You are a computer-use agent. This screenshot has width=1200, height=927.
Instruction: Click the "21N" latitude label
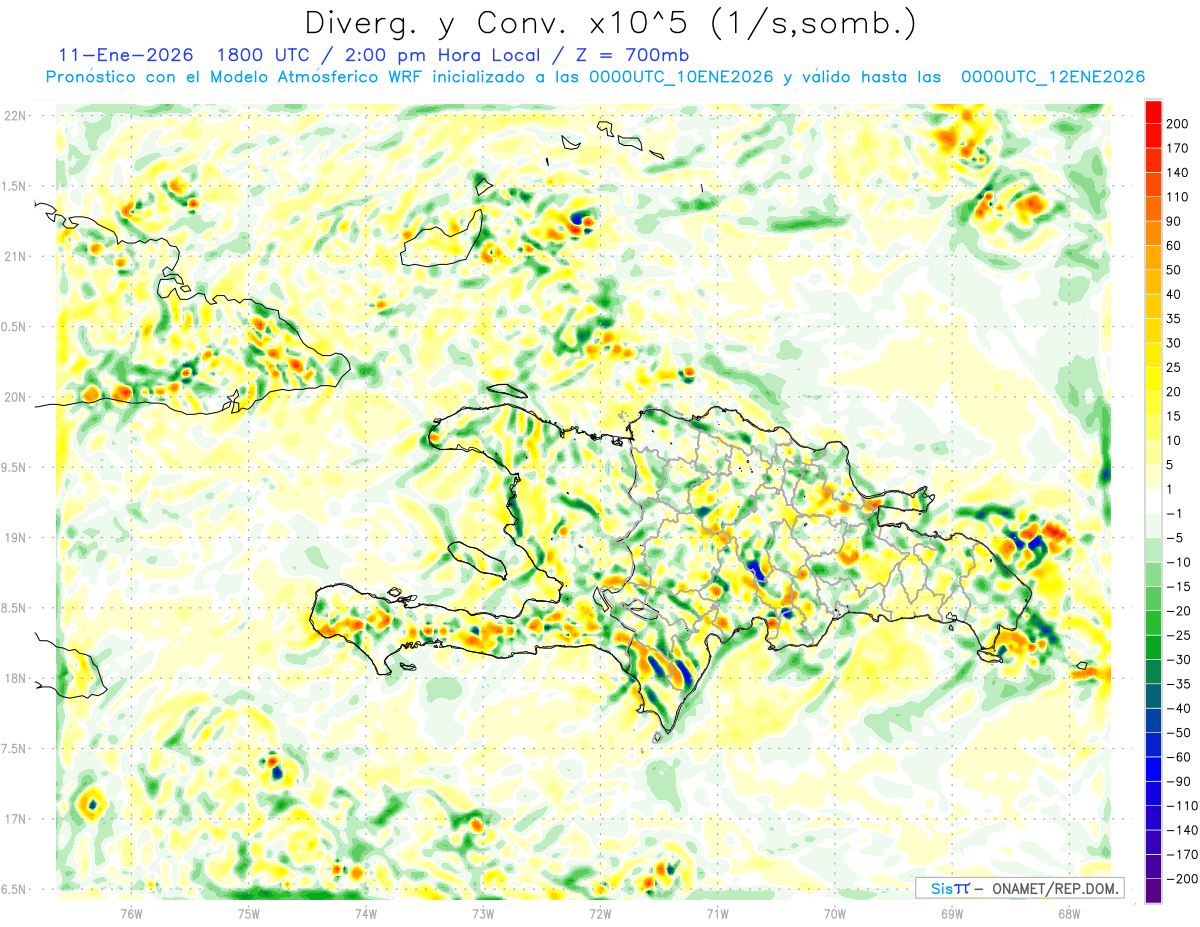coord(15,256)
